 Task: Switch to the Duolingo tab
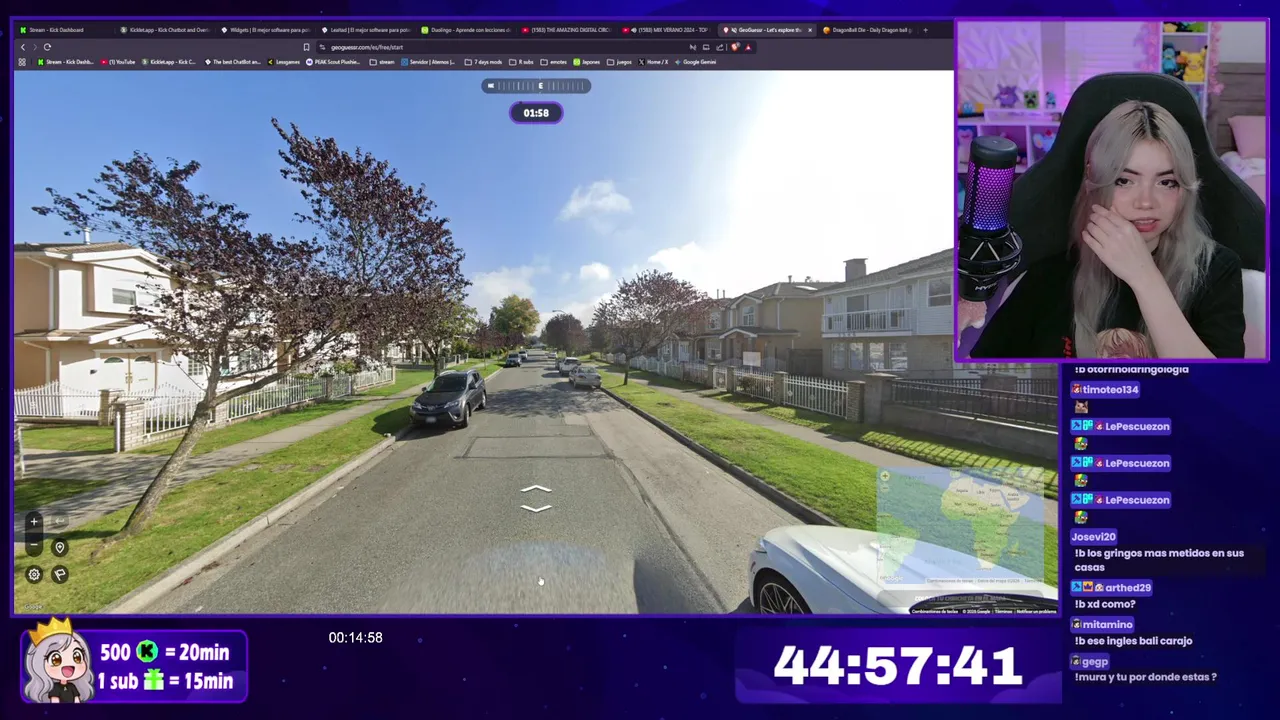tap(467, 30)
